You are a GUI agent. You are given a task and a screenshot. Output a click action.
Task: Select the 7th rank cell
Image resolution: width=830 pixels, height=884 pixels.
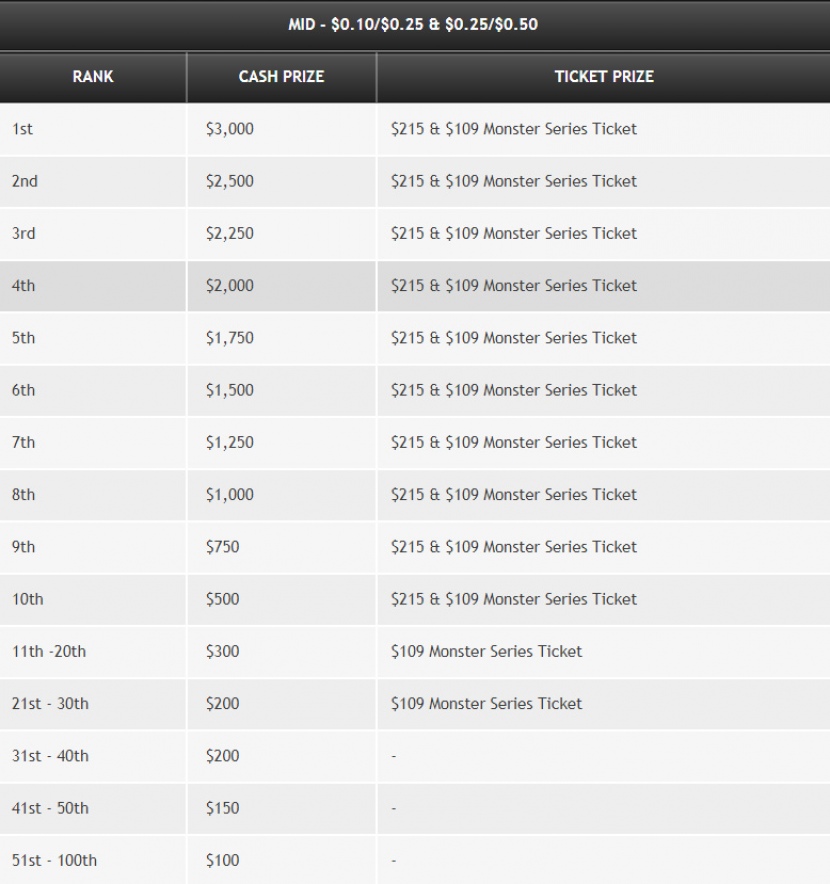tap(93, 443)
